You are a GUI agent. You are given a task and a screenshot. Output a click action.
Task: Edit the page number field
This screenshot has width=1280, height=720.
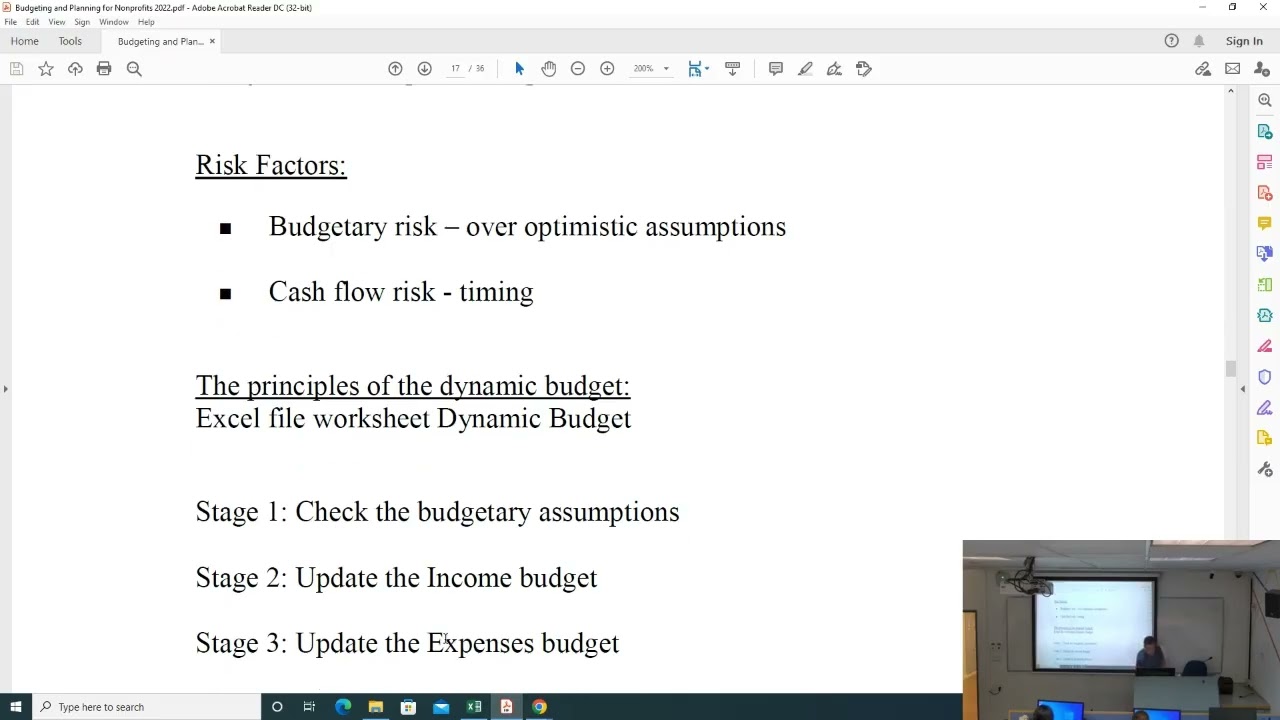click(x=455, y=69)
